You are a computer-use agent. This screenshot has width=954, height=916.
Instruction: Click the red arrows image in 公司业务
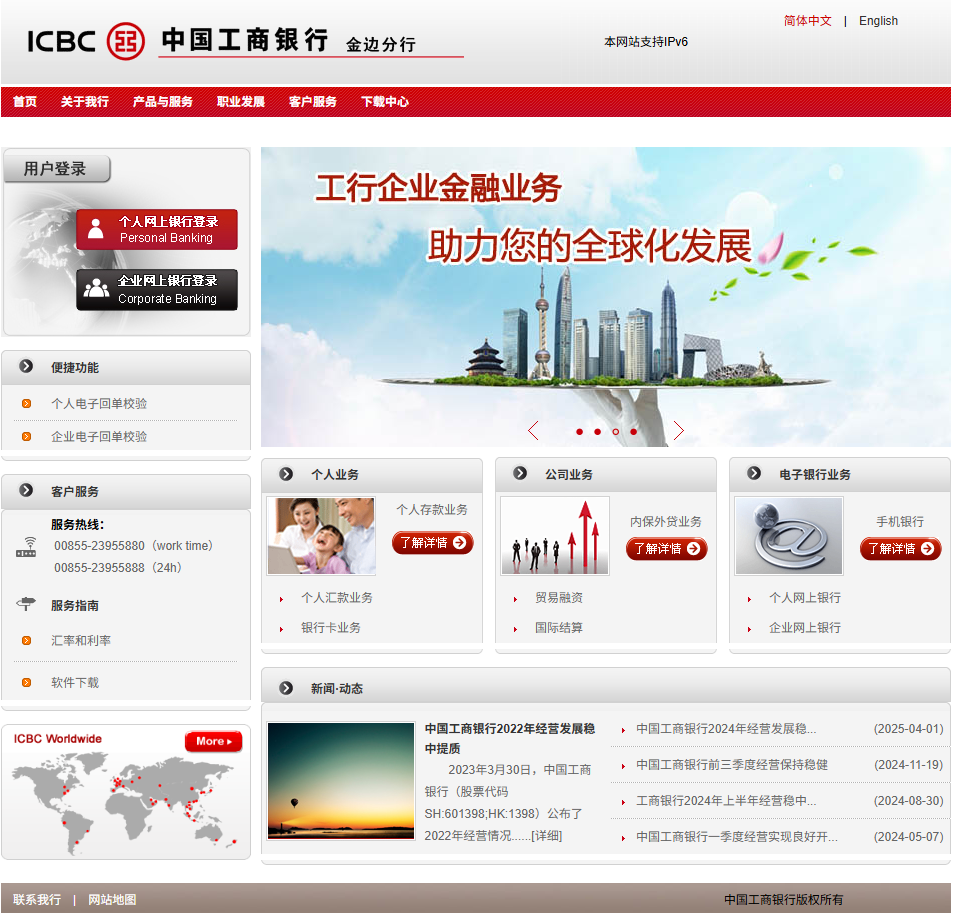(555, 536)
